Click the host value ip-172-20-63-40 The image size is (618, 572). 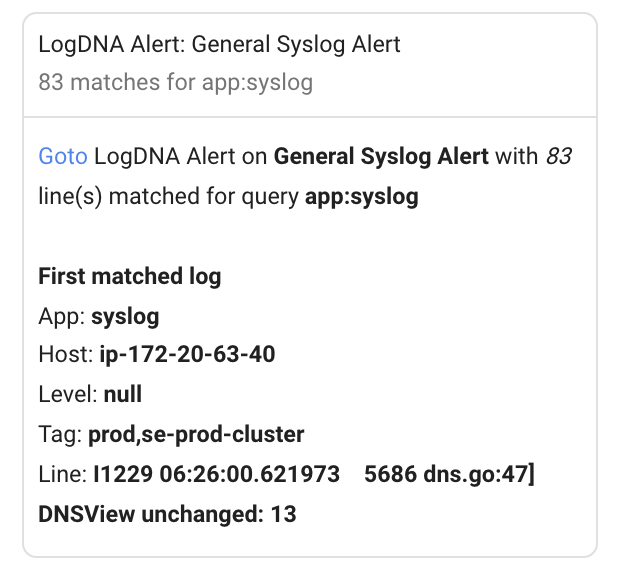coord(187,354)
